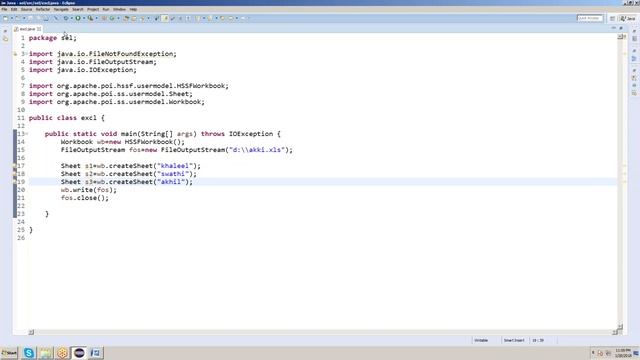Open Skype from the taskbar
The width and height of the screenshot is (640, 360).
tap(29, 353)
